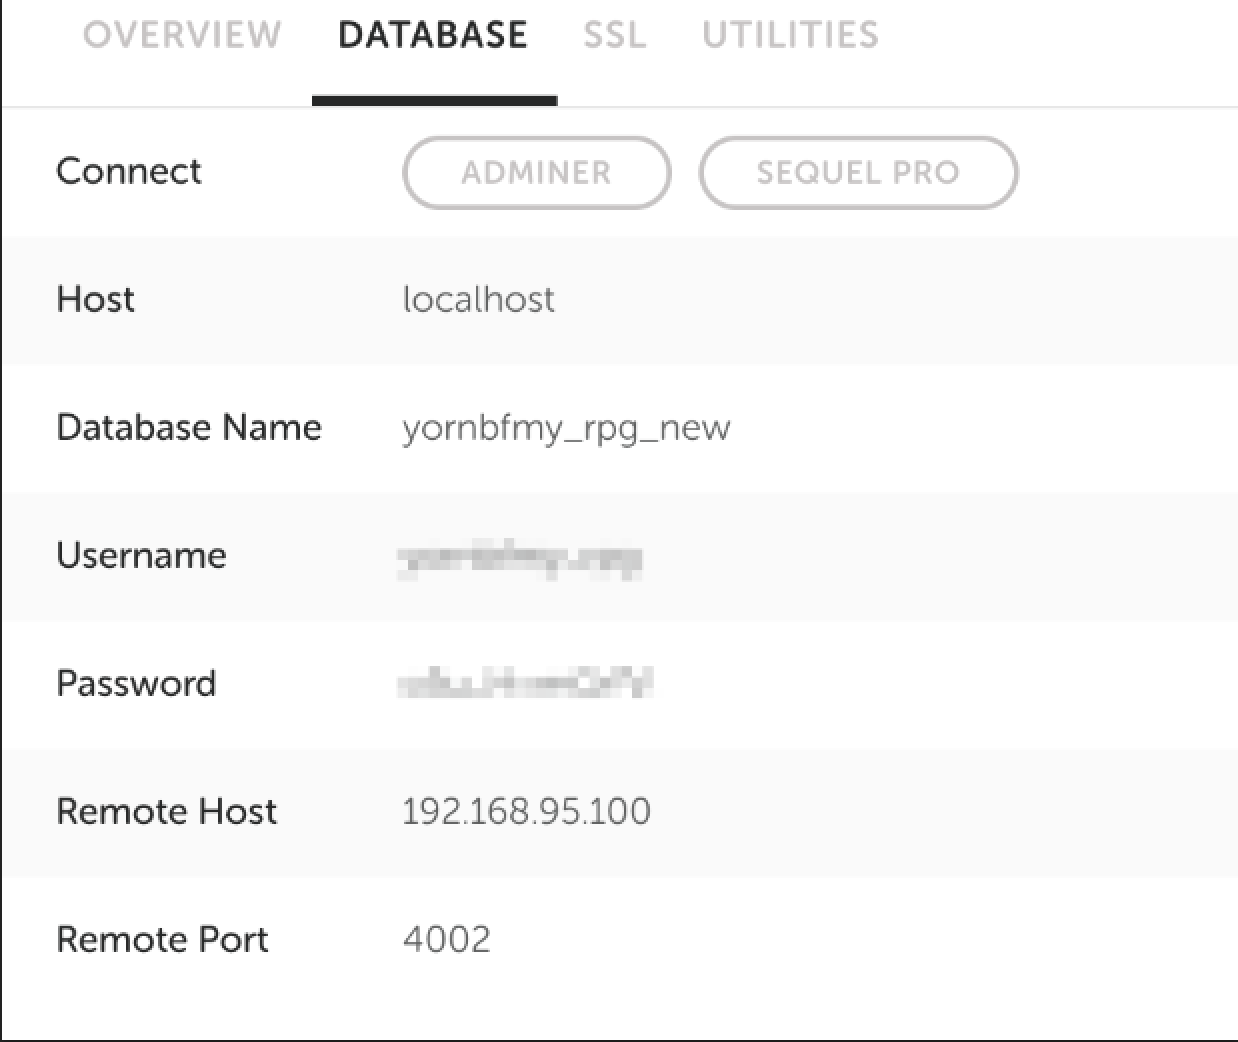Click the dark underline beneath DATABASE tab

tap(434, 100)
